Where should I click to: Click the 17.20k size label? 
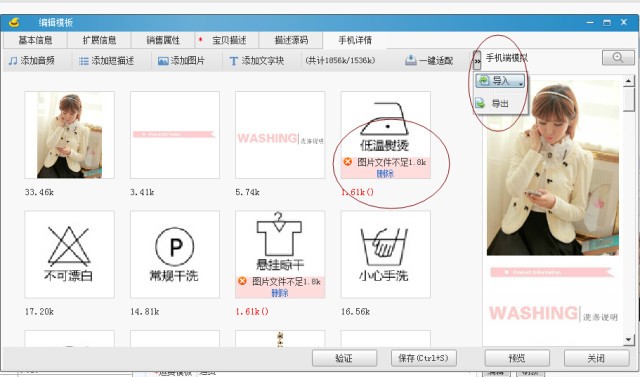click(x=39, y=312)
